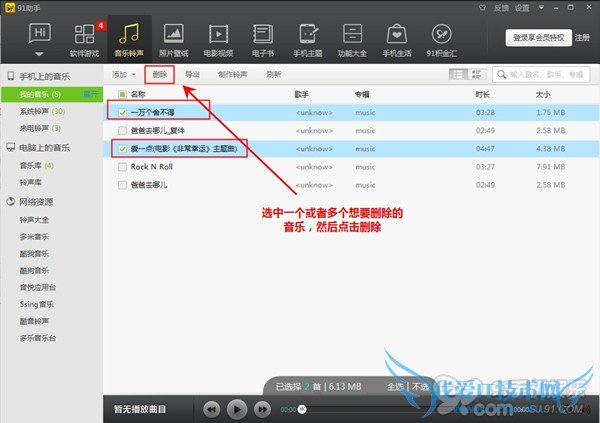Viewport: 600px width, 423px height.
Task: Sort by 时长 duration column header
Action: [x=483, y=94]
